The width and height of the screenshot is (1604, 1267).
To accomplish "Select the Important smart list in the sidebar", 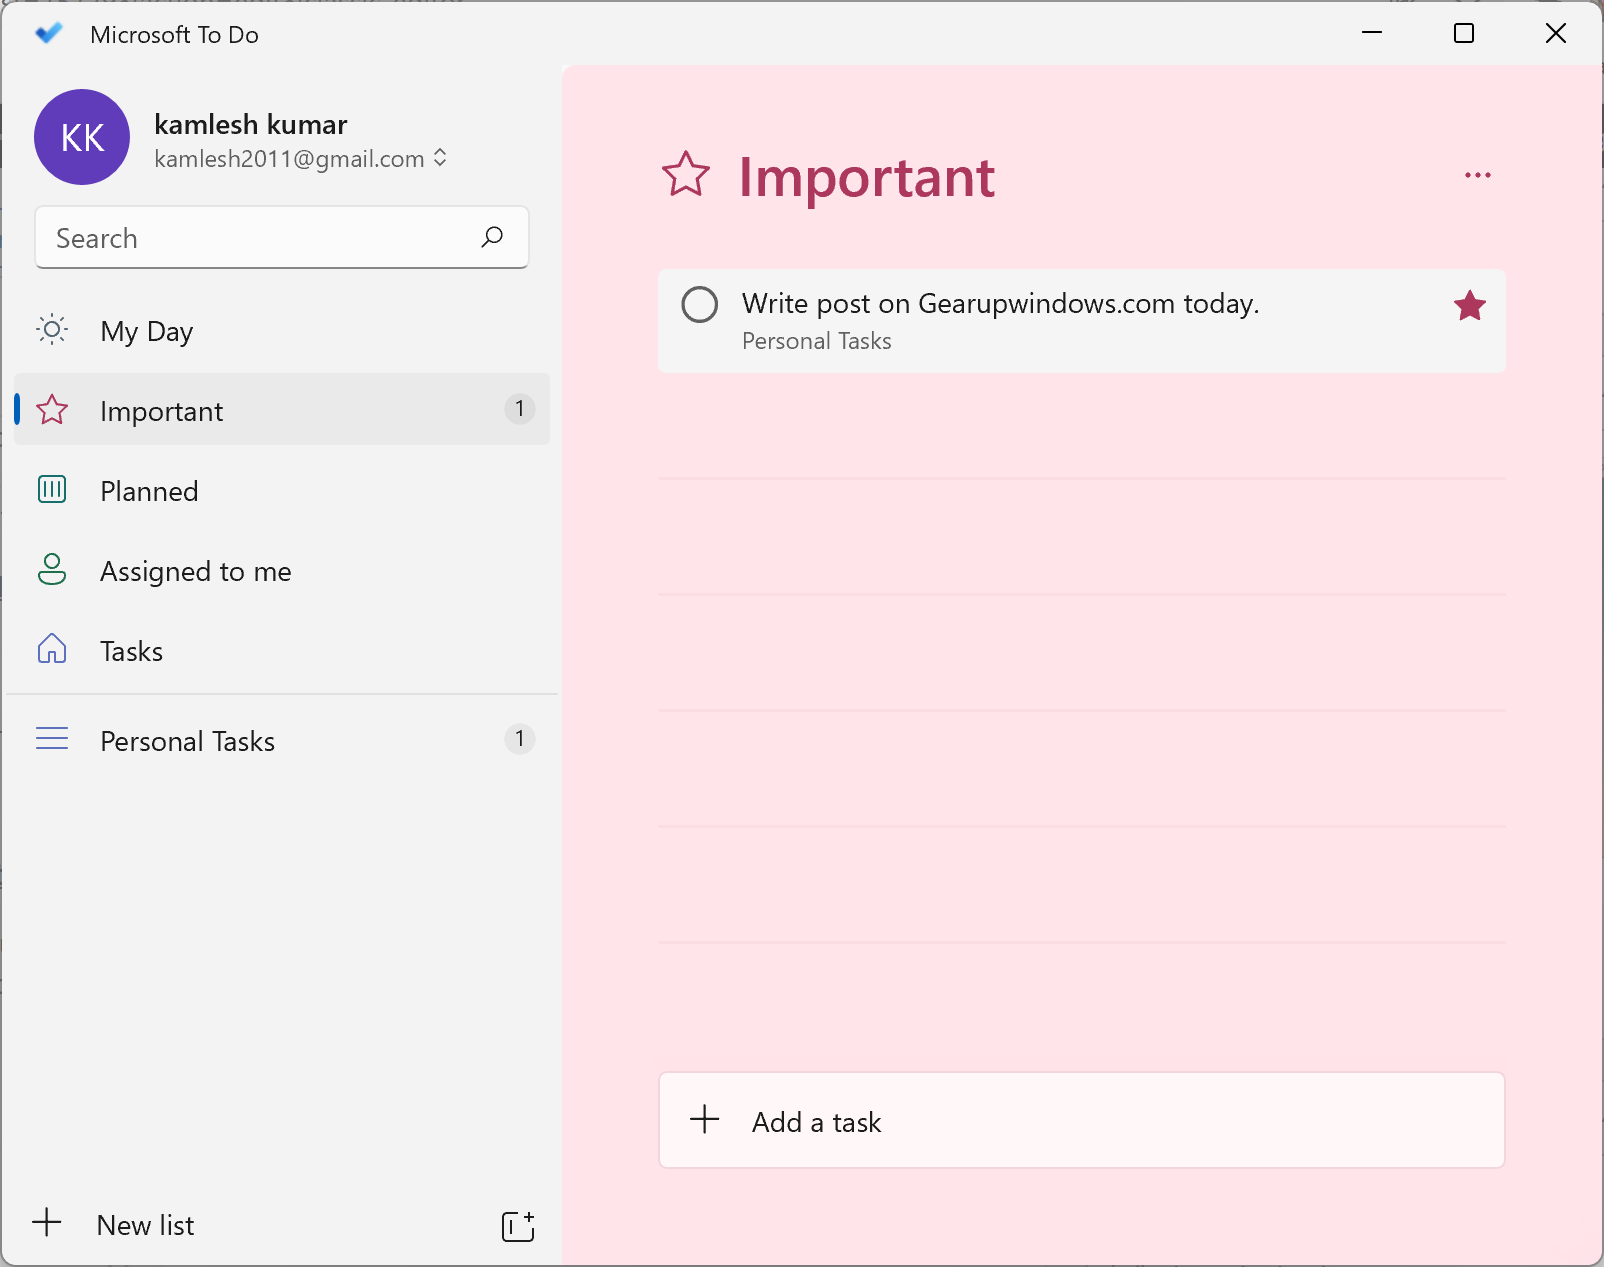I will point(282,410).
